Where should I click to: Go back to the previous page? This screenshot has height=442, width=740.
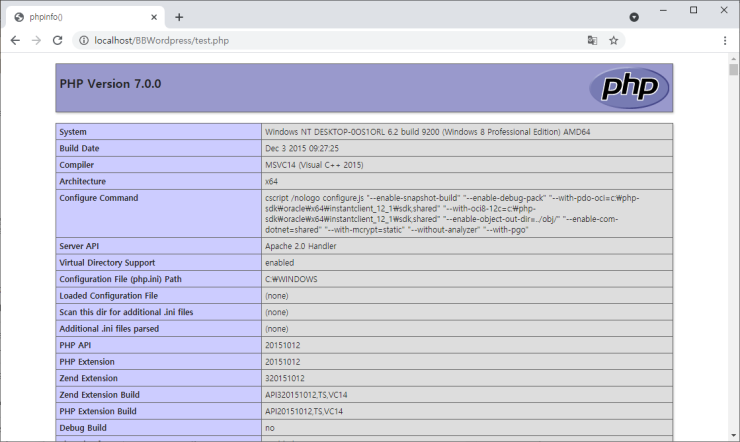15,41
